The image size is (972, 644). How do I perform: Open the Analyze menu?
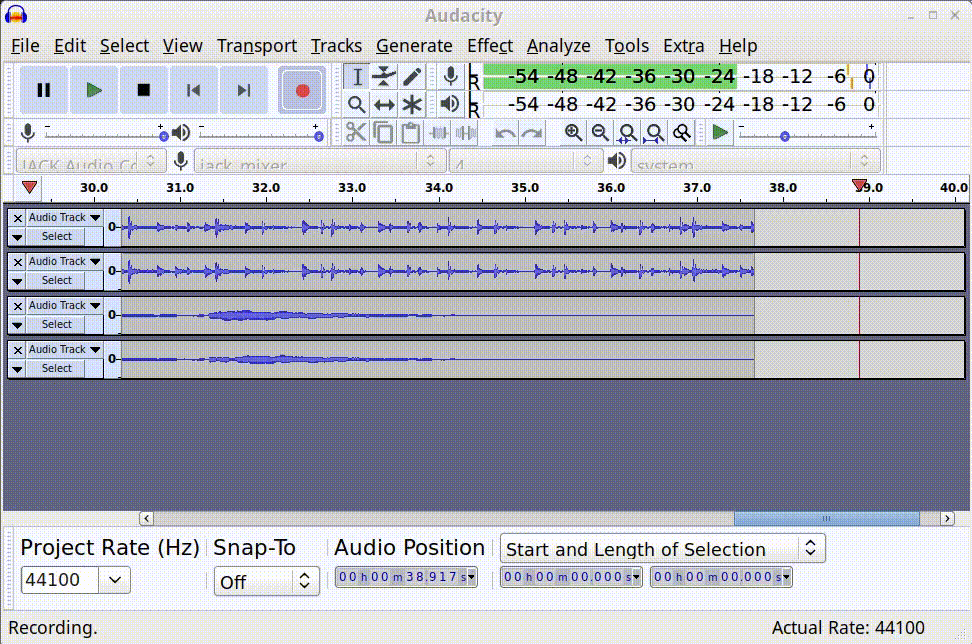559,46
